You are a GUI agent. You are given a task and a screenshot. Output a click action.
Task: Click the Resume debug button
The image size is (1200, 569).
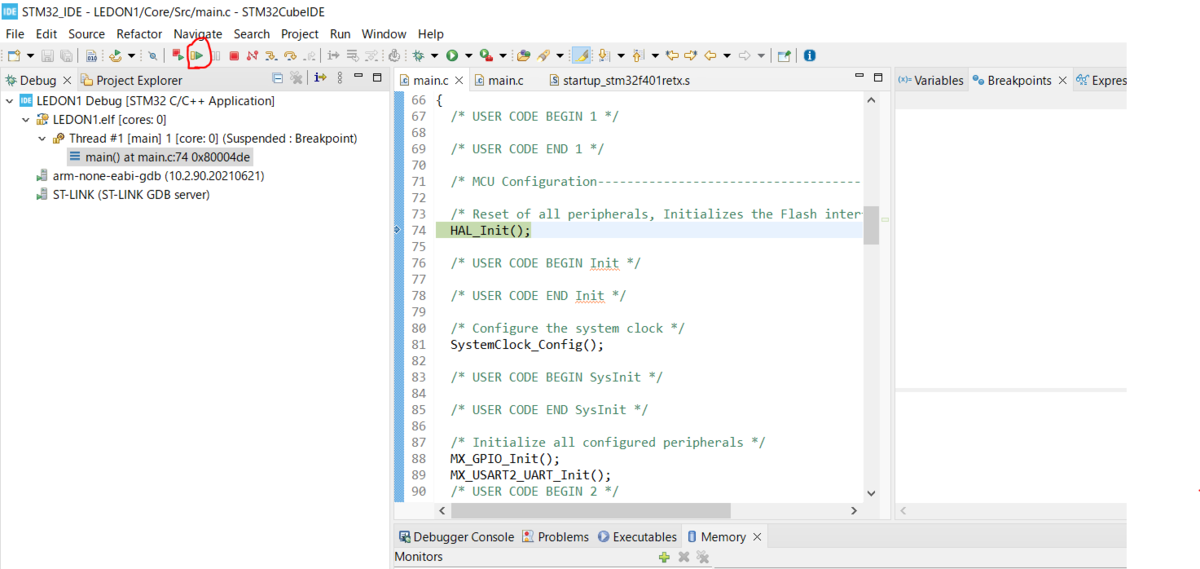click(197, 55)
